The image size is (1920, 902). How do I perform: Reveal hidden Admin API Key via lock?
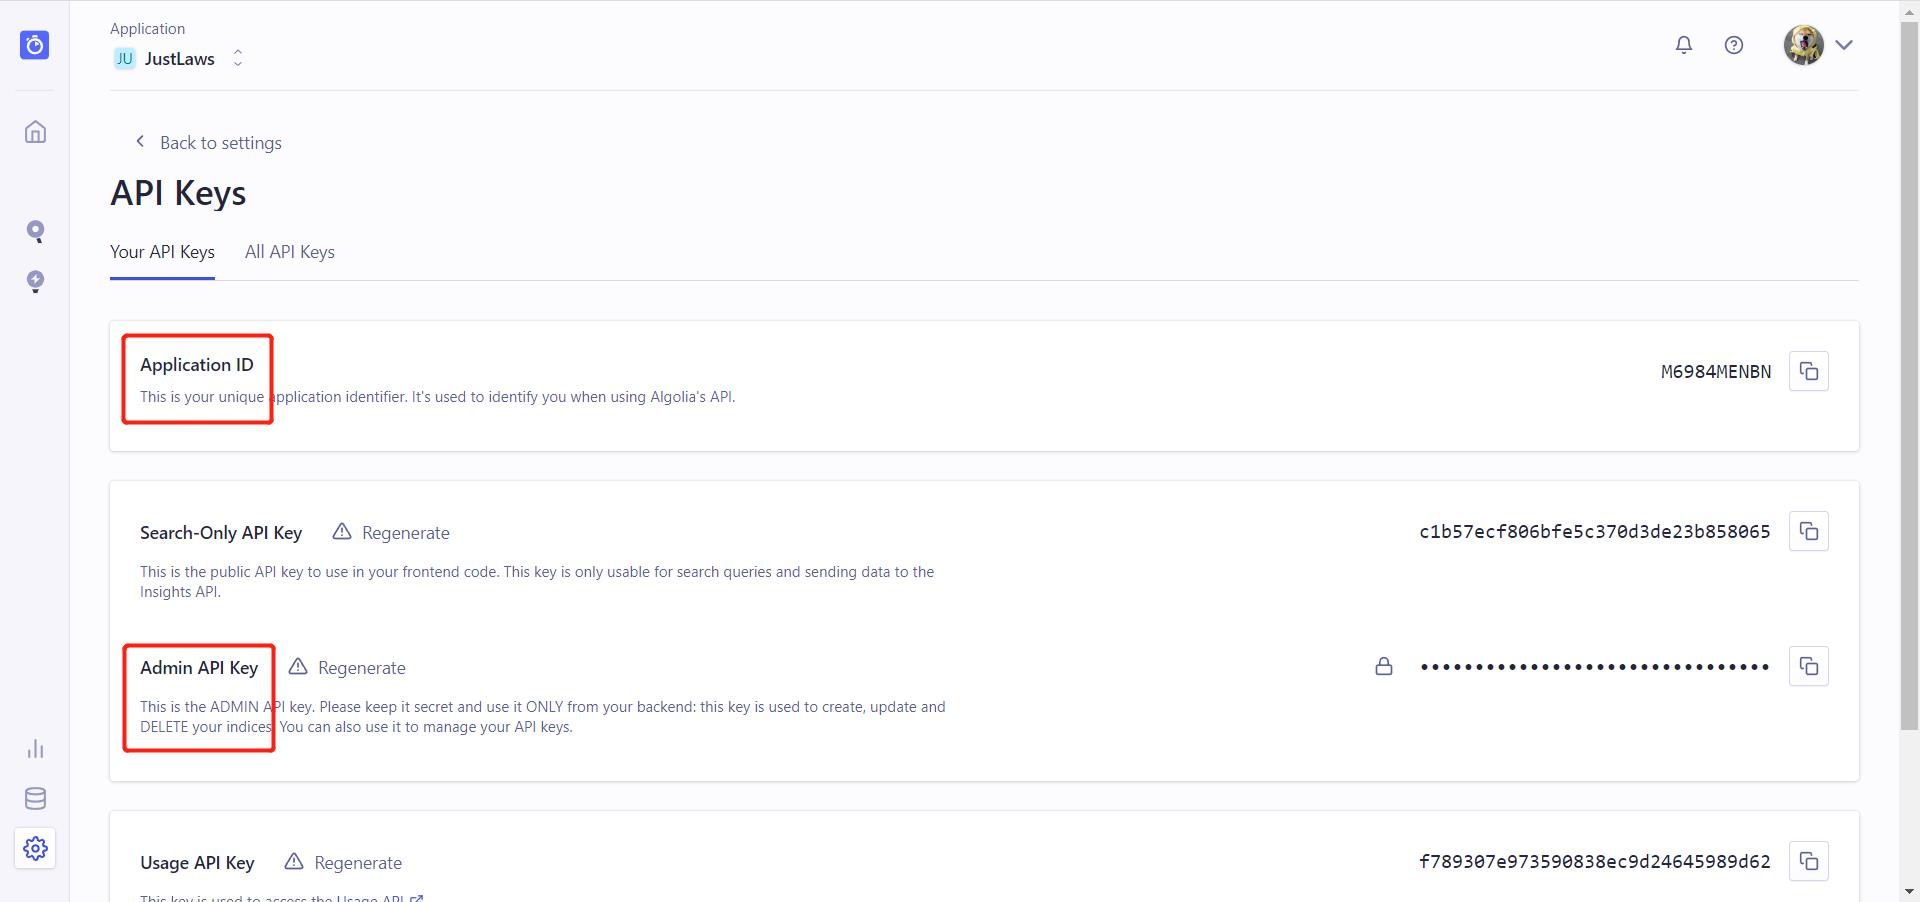coord(1384,666)
